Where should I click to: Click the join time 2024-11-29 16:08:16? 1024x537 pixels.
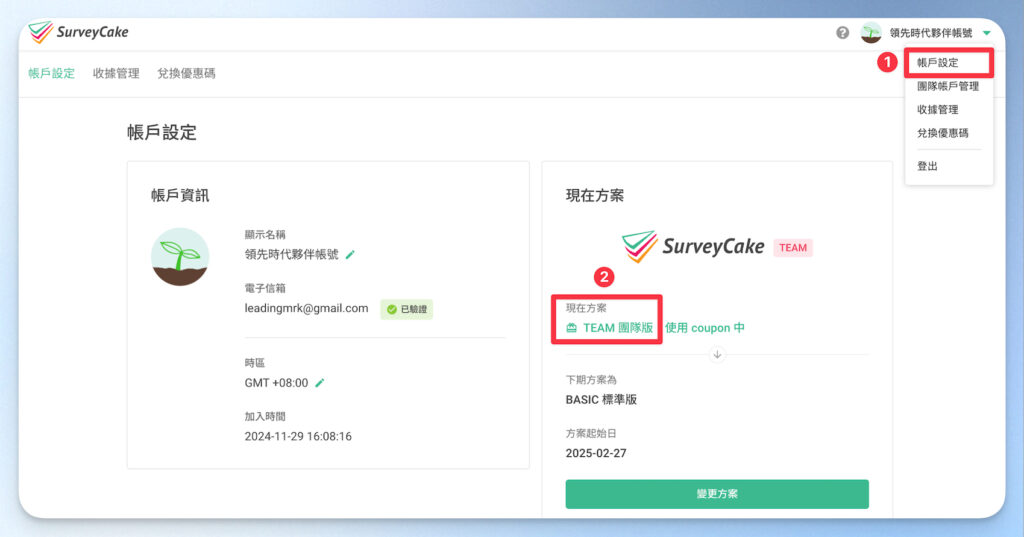point(298,436)
